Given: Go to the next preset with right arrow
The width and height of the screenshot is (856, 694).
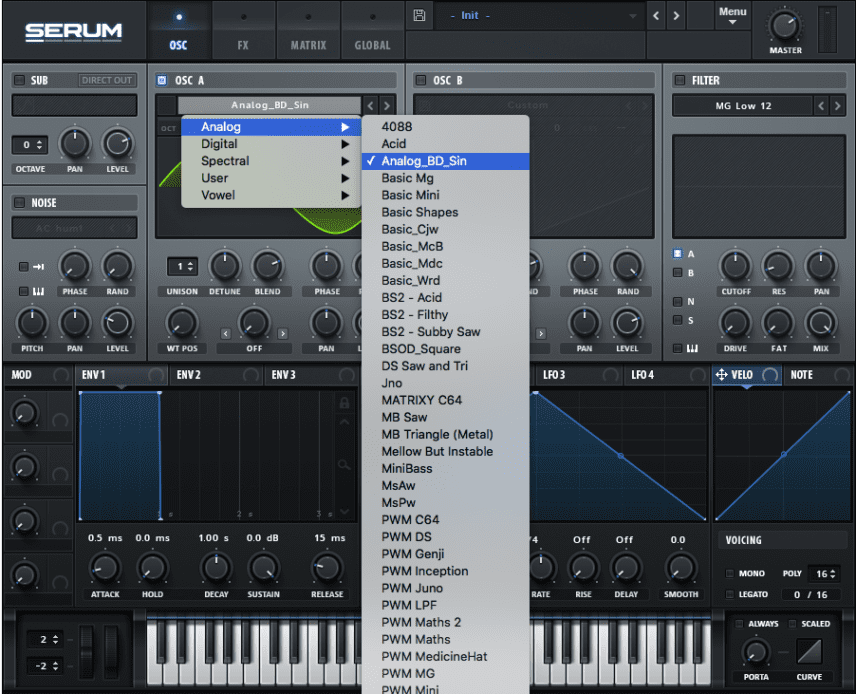Looking at the screenshot, I should coord(676,16).
